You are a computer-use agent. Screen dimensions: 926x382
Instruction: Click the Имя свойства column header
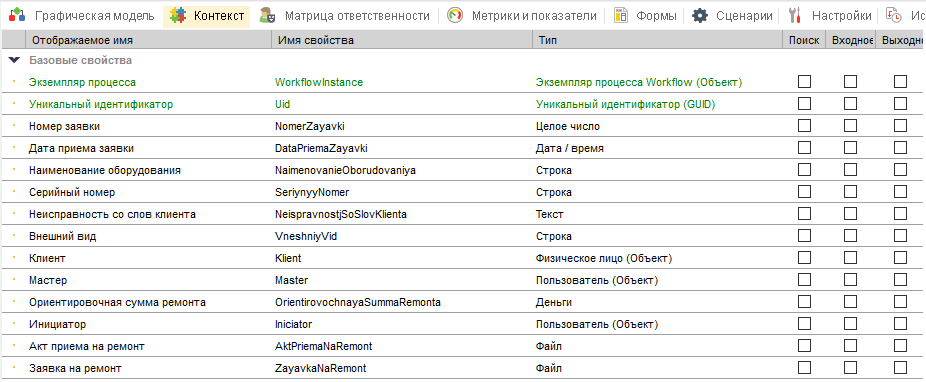point(402,40)
